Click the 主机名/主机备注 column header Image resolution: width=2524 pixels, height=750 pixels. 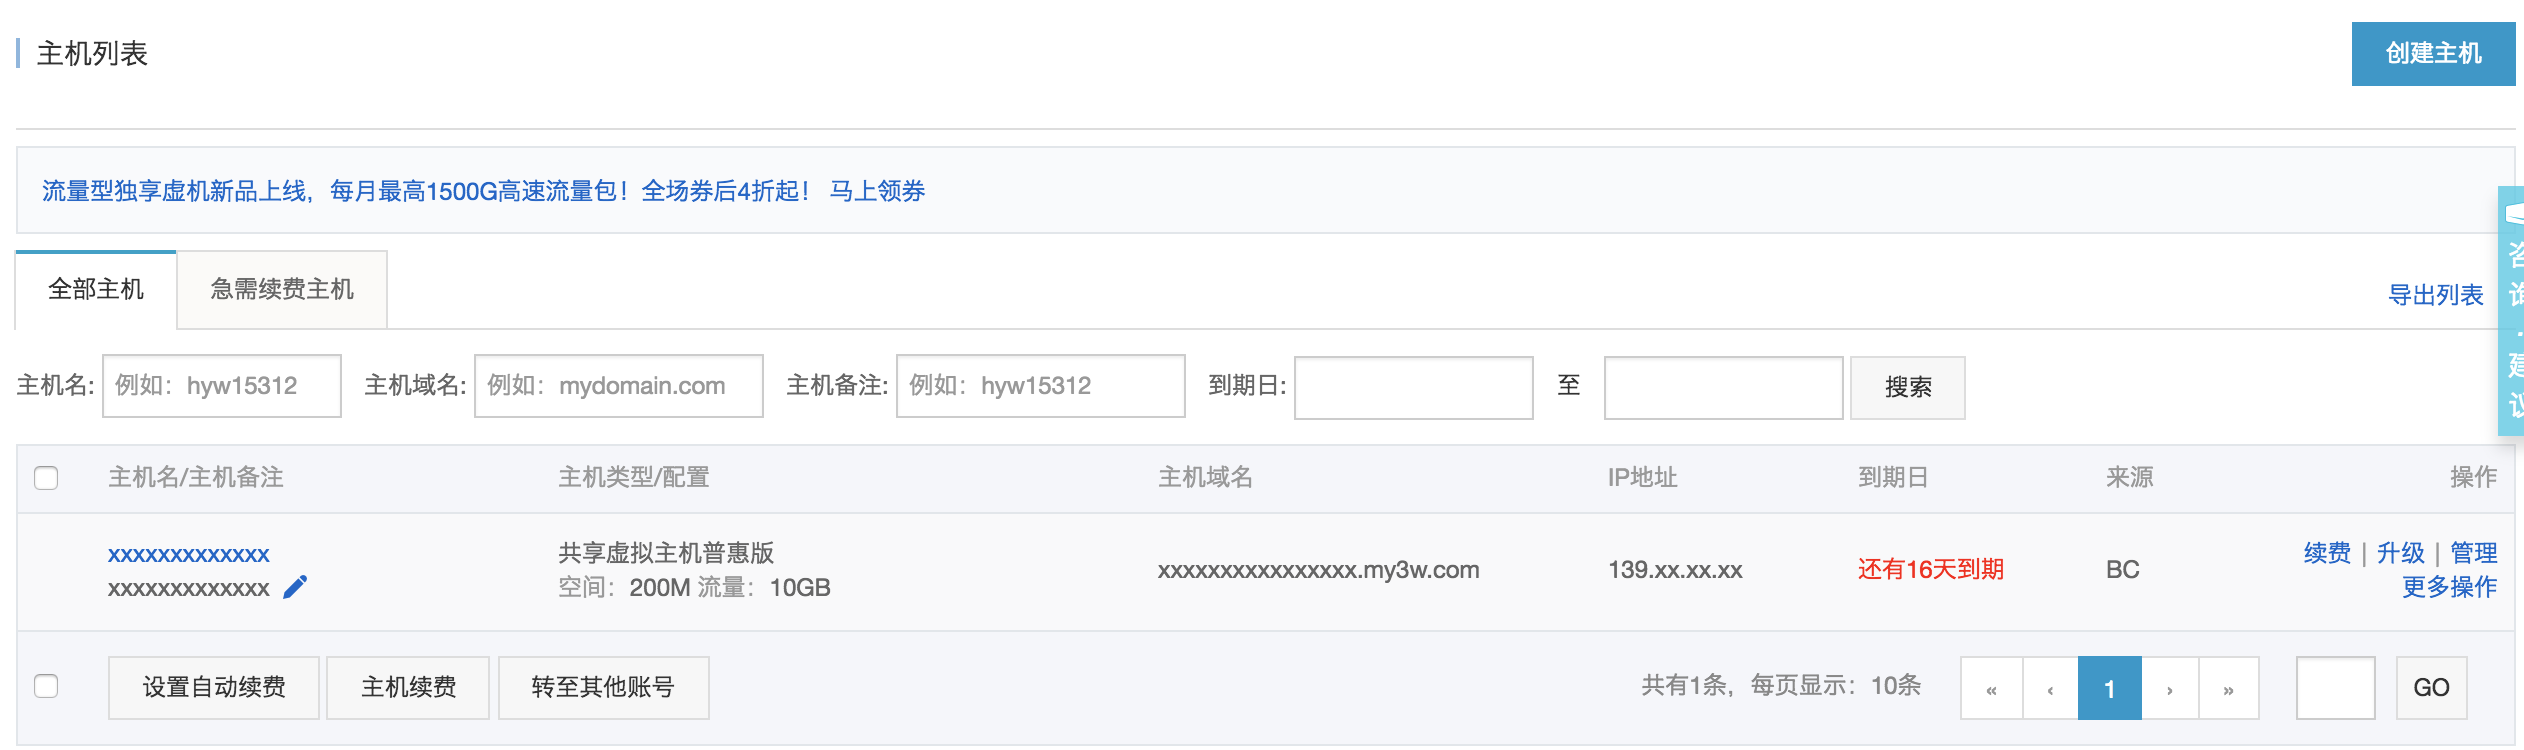pyautogui.click(x=196, y=477)
